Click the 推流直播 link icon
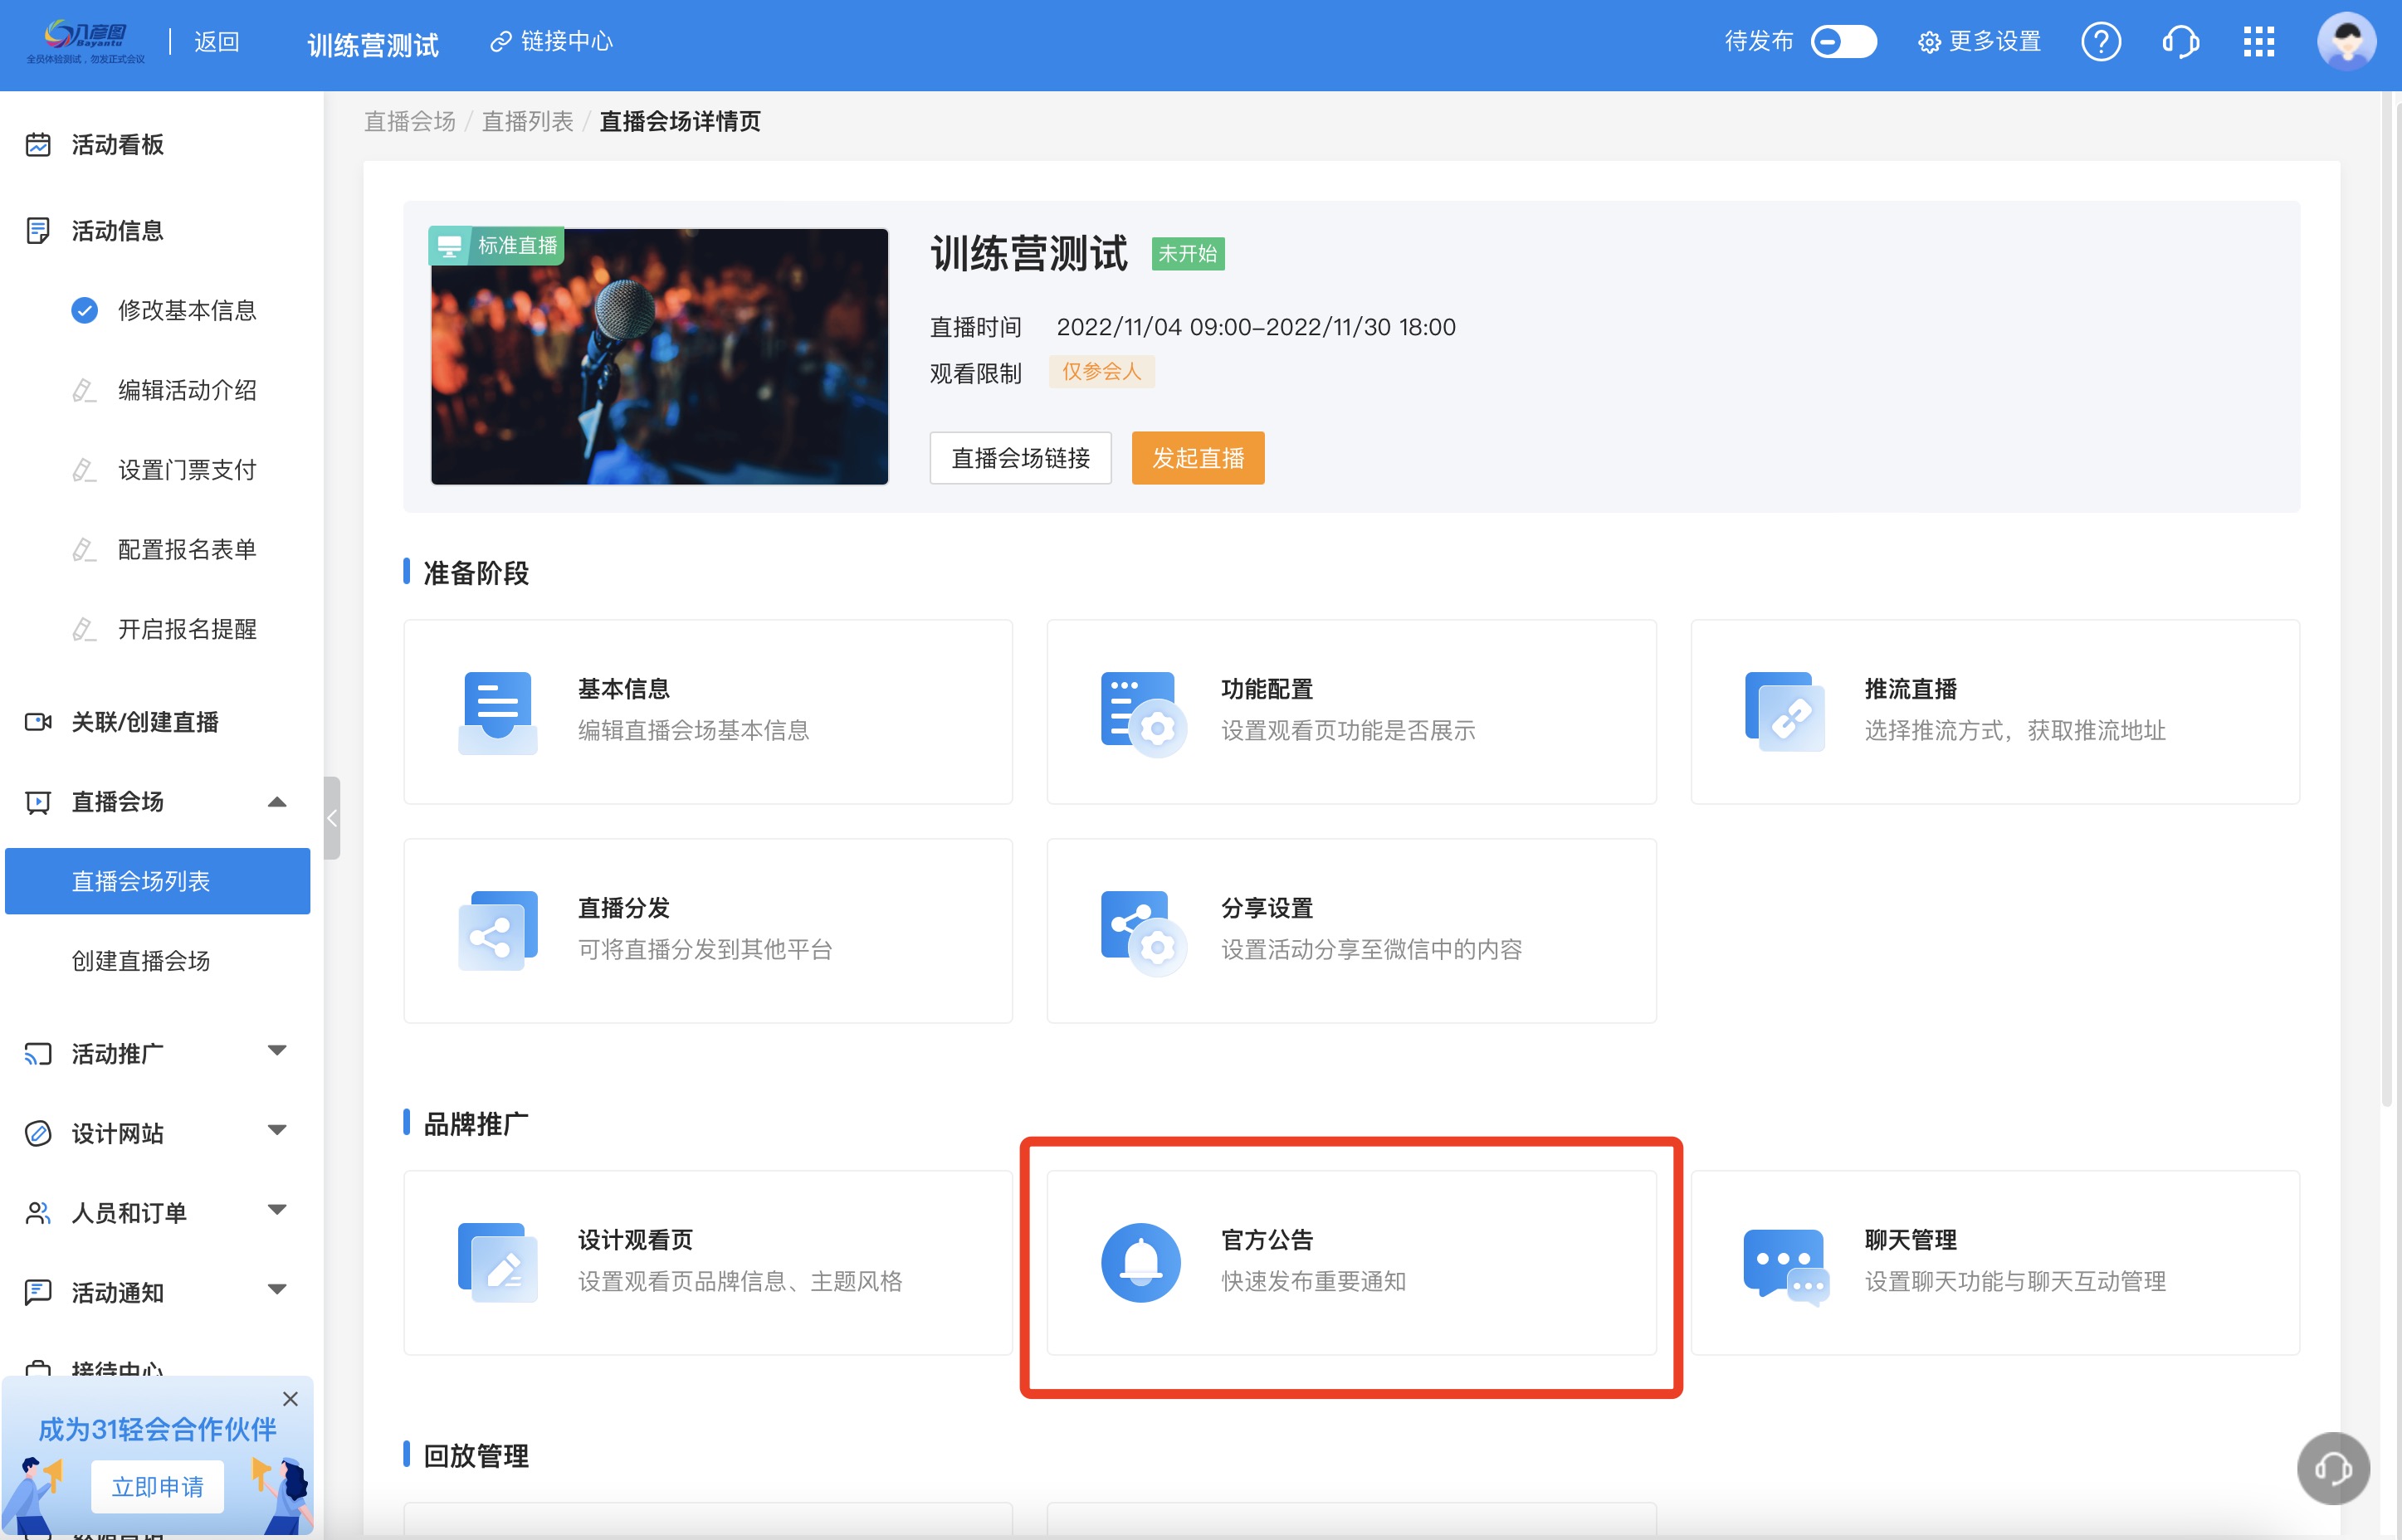 [x=1785, y=712]
